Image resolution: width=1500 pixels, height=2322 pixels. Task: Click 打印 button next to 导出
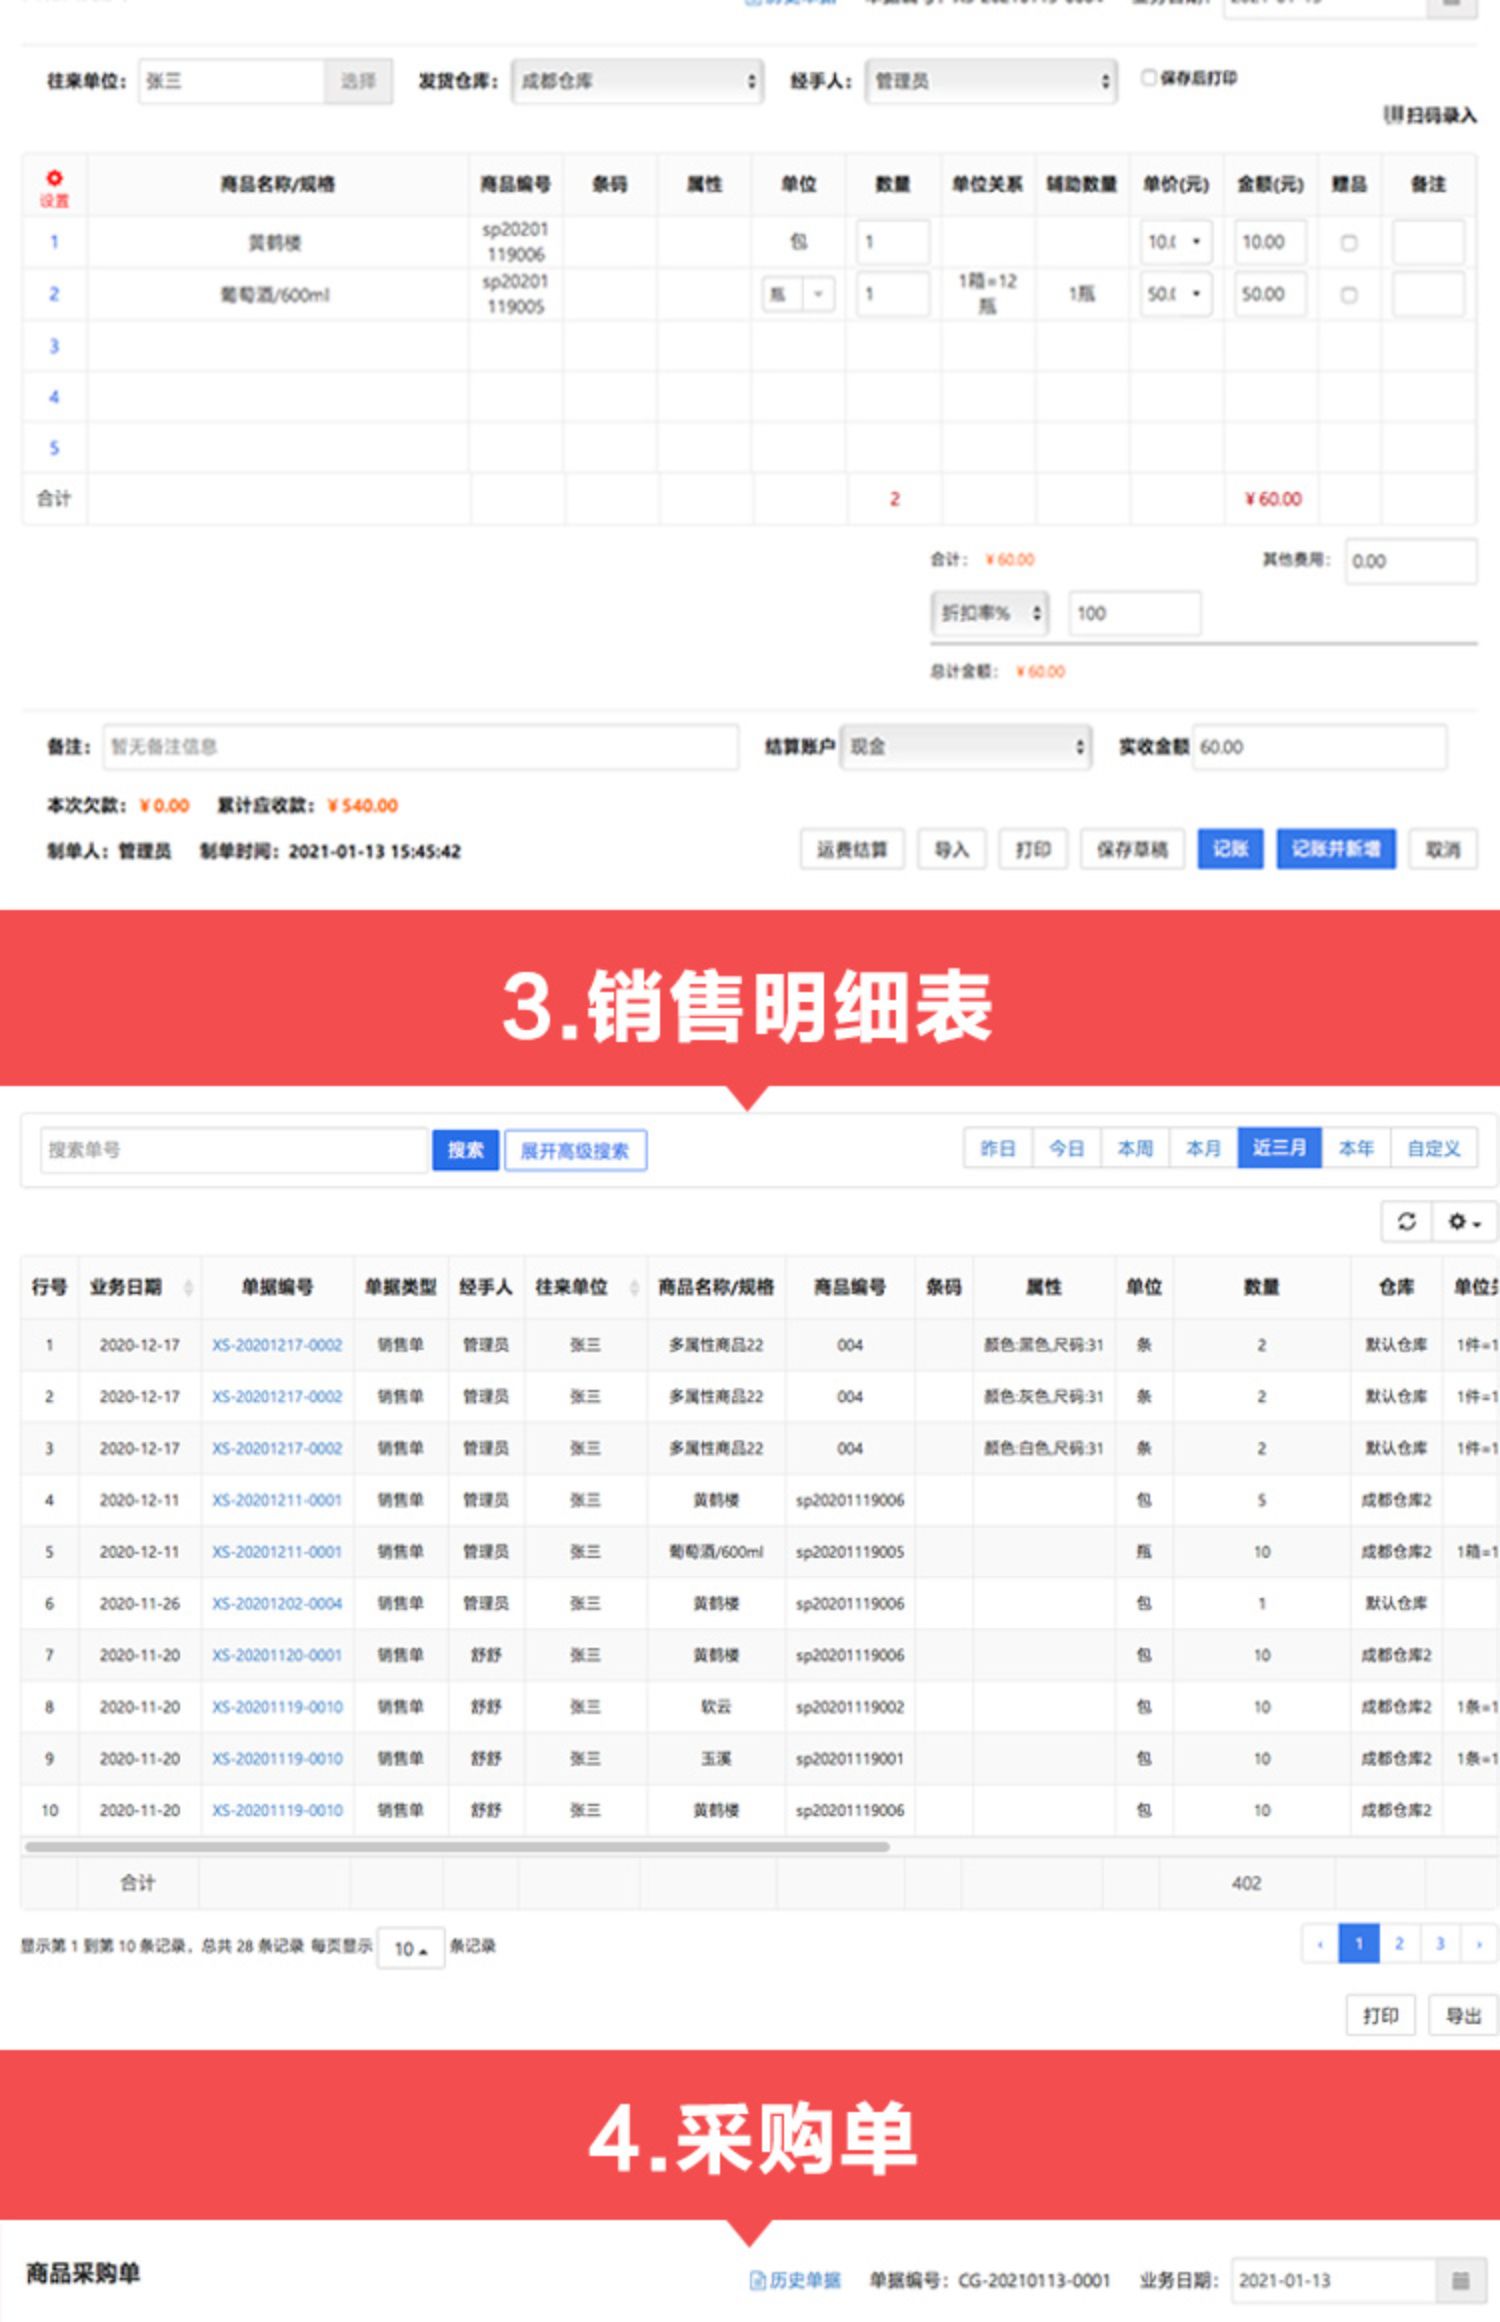(1381, 2015)
